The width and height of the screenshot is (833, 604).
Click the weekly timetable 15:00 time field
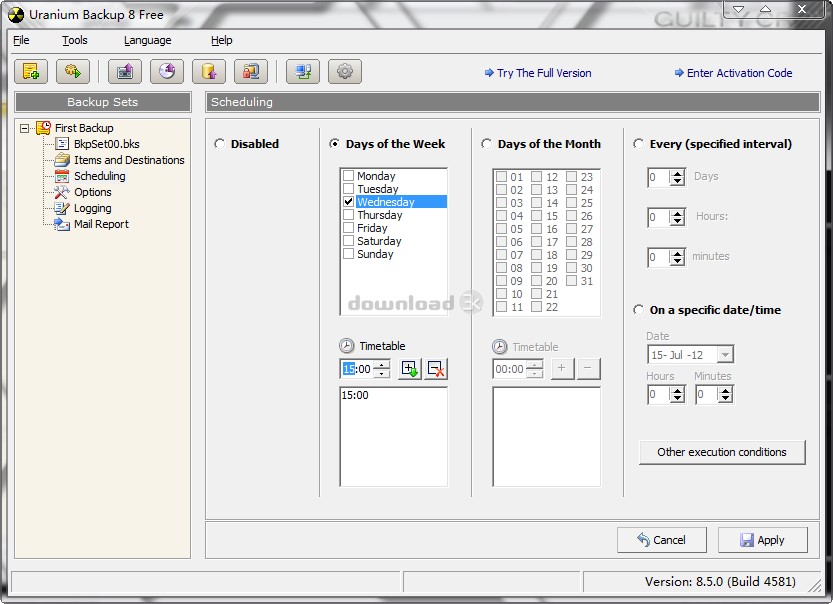pyautogui.click(x=357, y=369)
